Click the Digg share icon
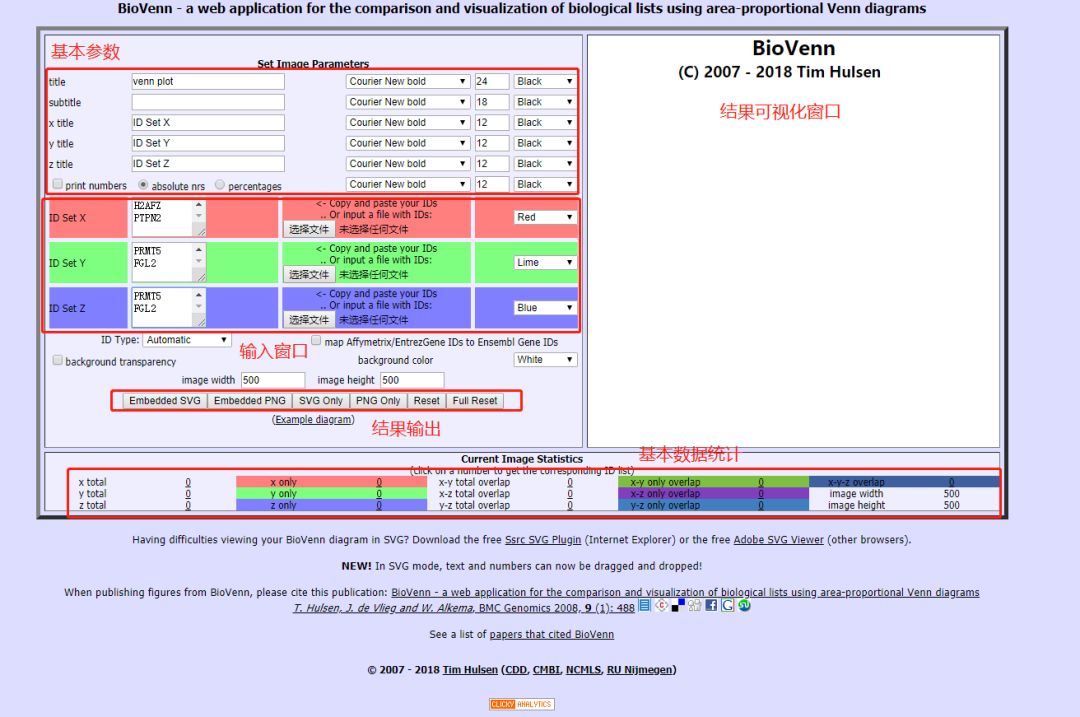Viewport: 1080px width, 717px height. (x=694, y=605)
